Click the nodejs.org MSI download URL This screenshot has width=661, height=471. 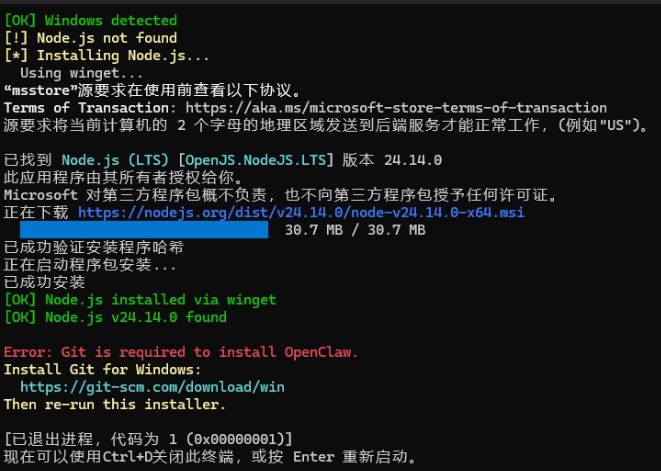point(301,213)
